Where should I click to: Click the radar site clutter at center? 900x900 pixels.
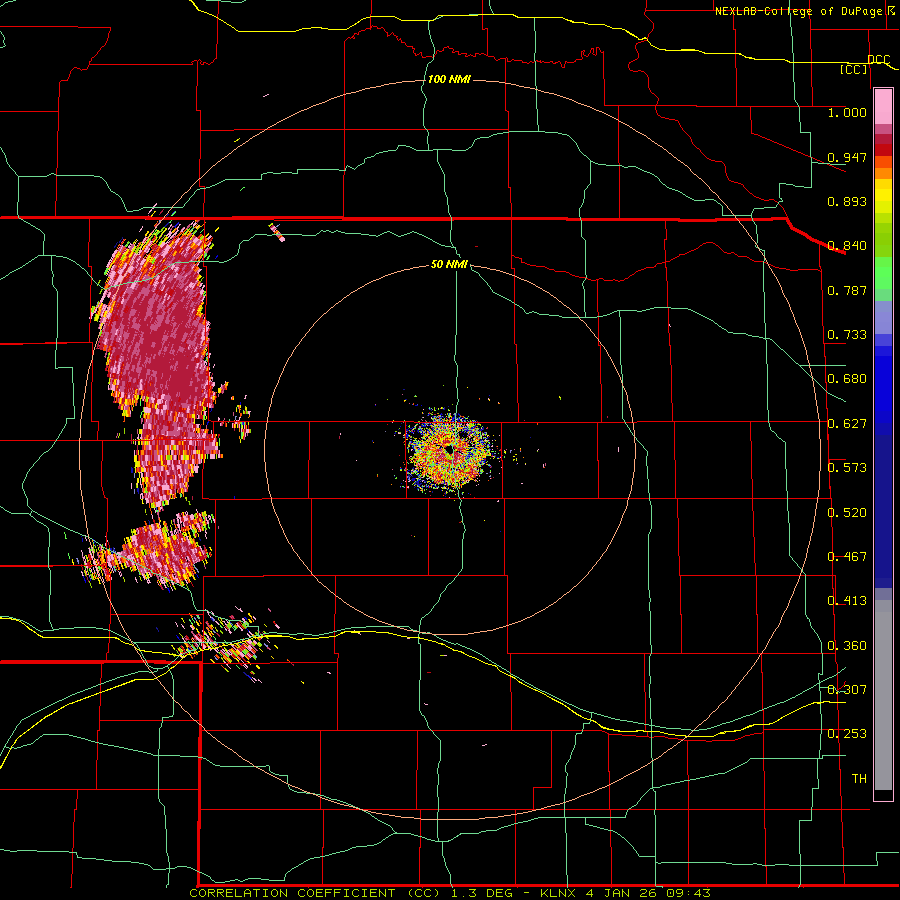point(451,451)
